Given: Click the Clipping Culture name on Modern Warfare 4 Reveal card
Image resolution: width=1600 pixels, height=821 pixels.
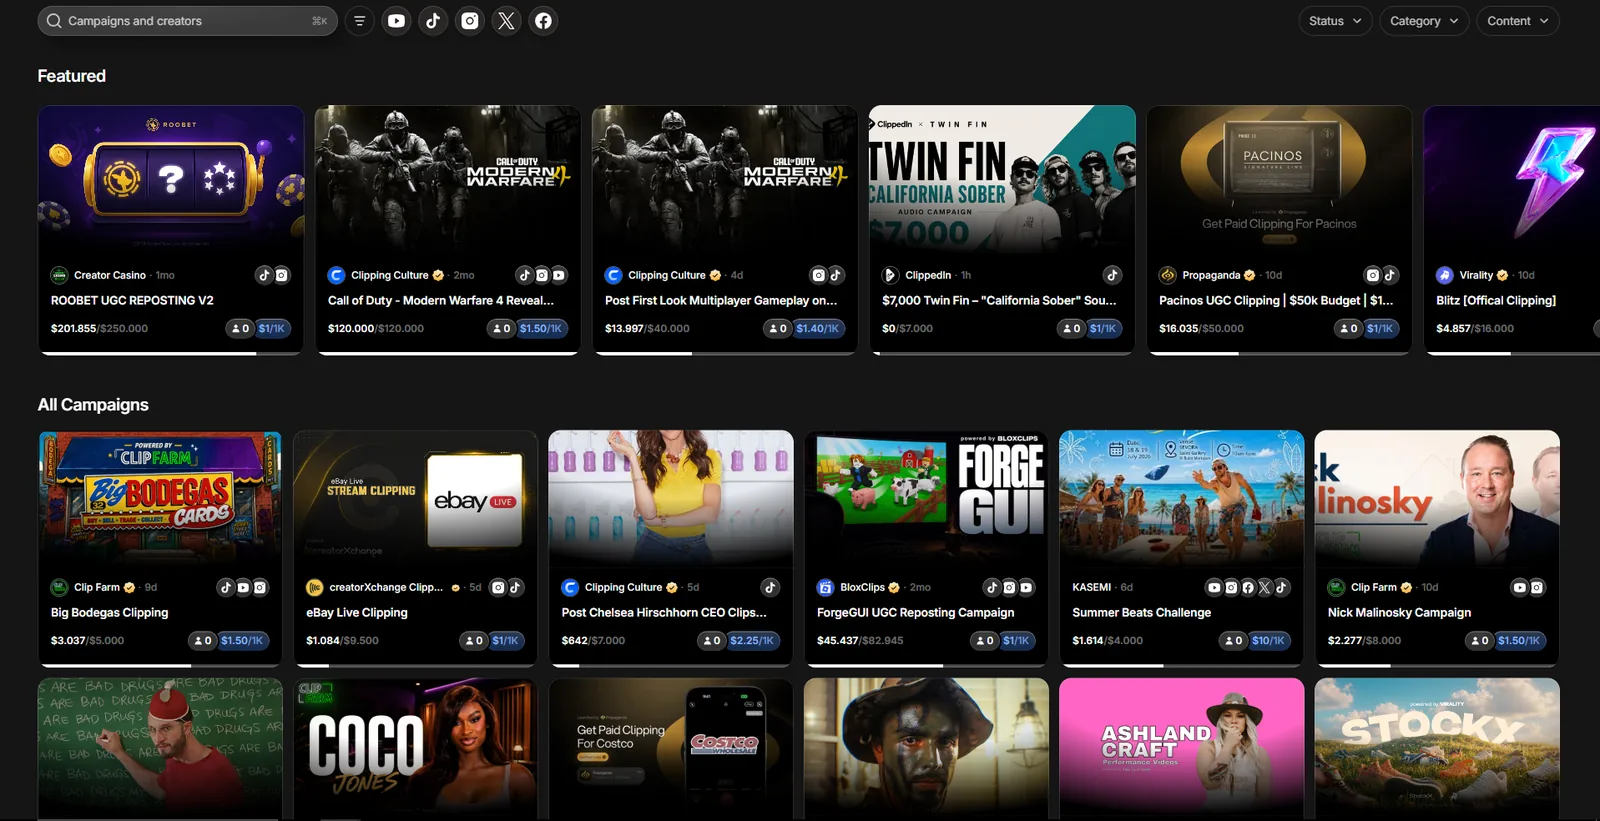Looking at the screenshot, I should click(x=390, y=275).
